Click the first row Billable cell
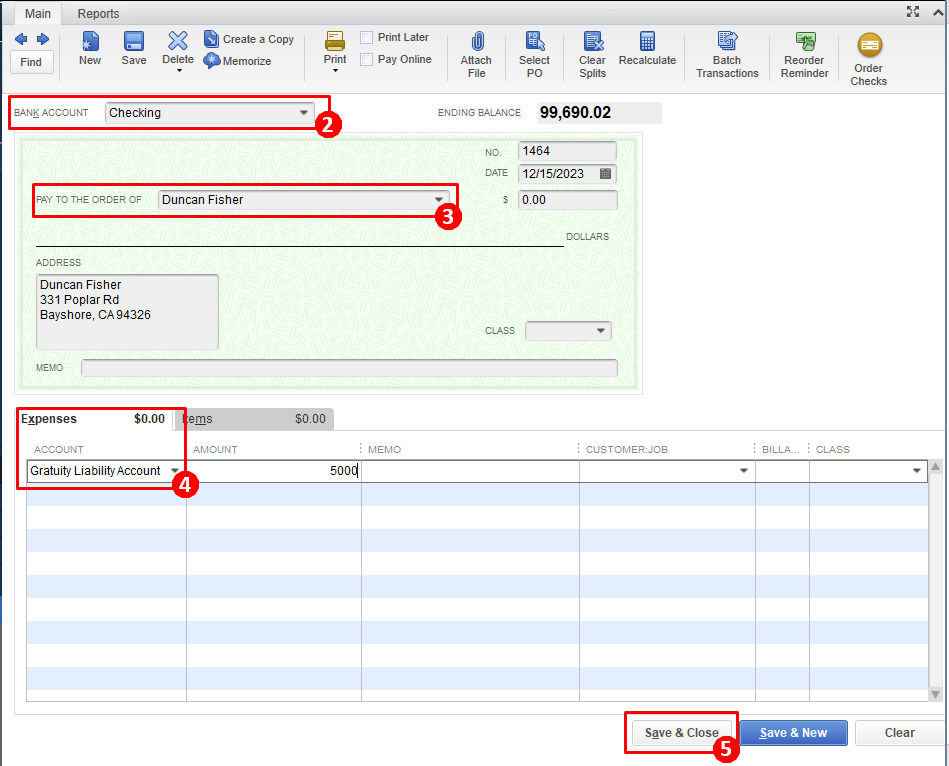The height and width of the screenshot is (766, 949). point(782,471)
